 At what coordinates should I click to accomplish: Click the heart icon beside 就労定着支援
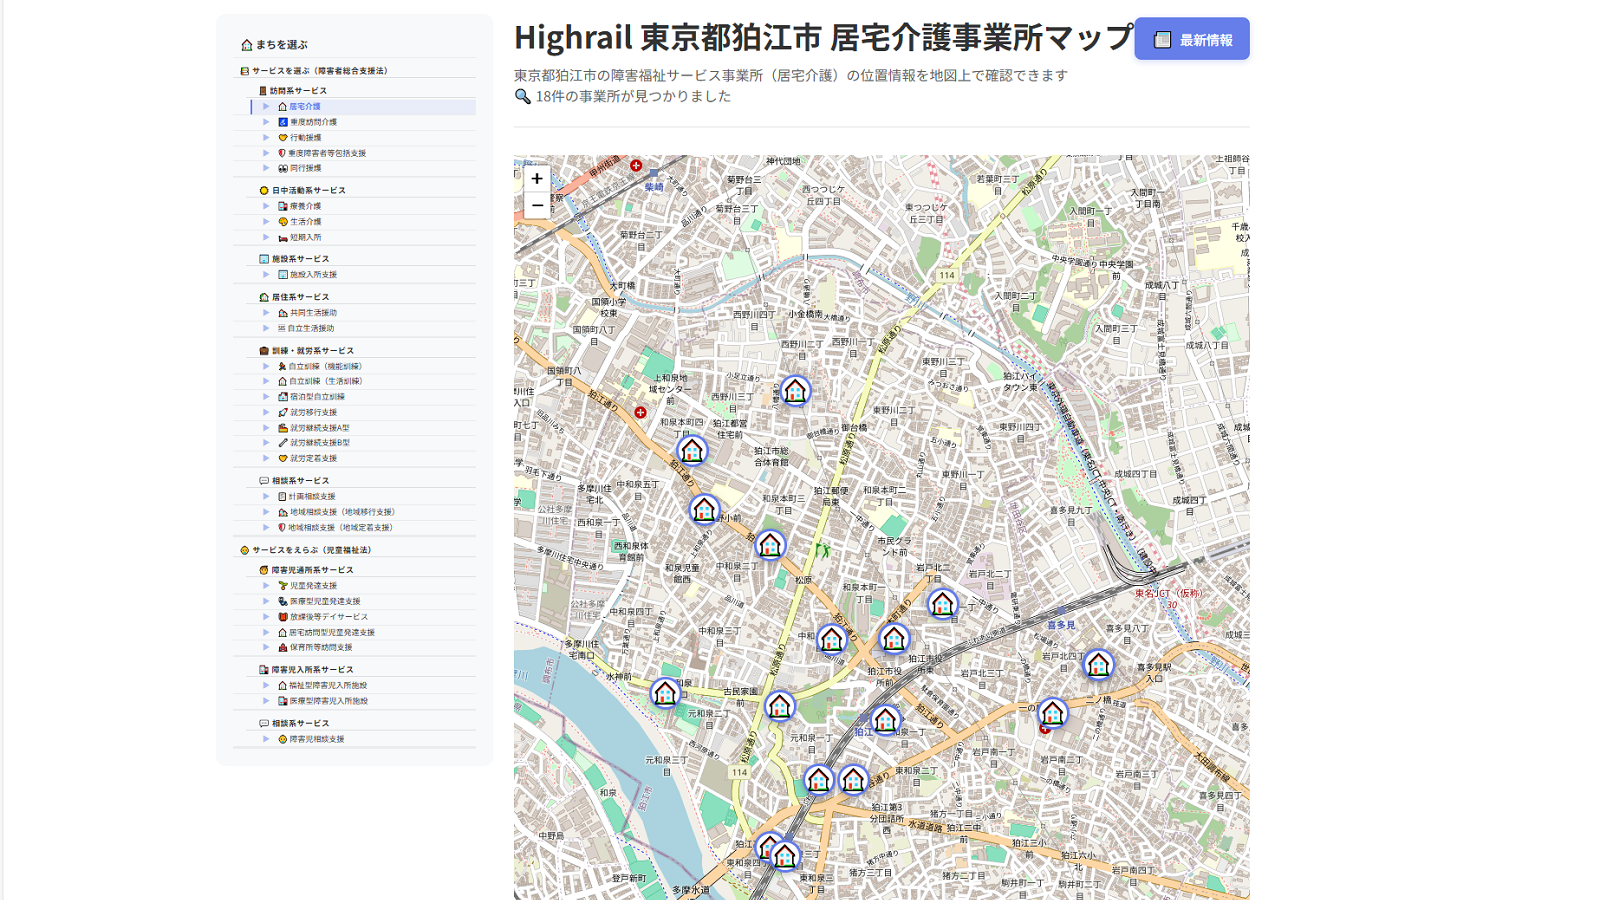[x=283, y=459]
